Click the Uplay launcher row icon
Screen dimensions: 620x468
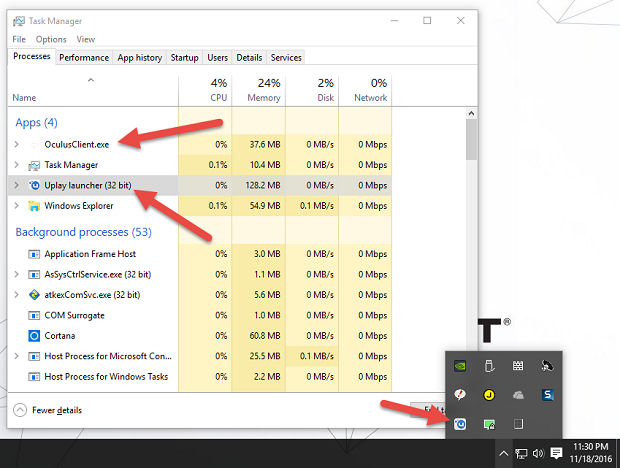click(x=34, y=185)
